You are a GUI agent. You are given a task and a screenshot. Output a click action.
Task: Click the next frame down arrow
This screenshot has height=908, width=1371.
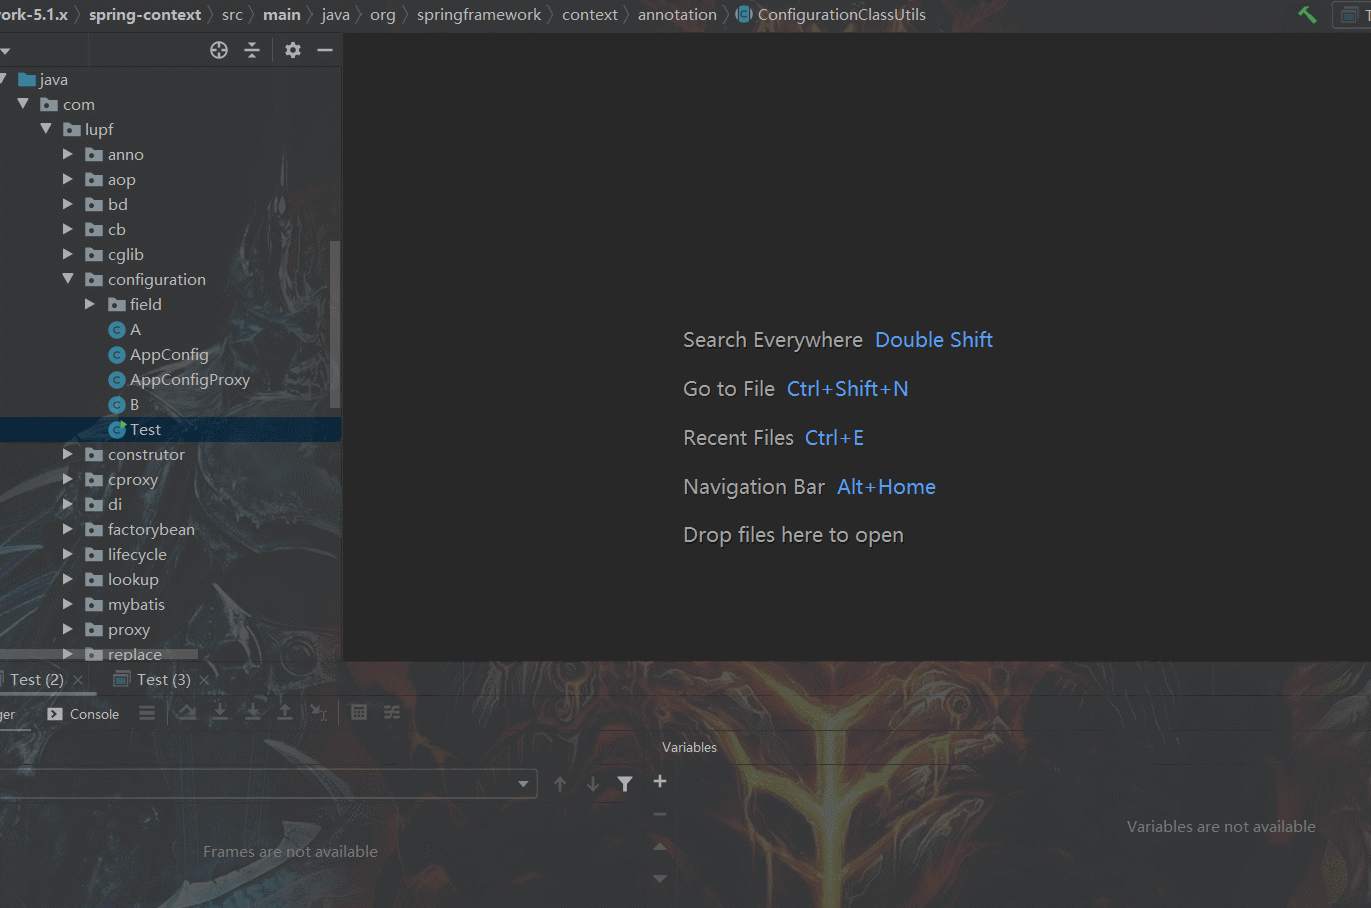593,784
